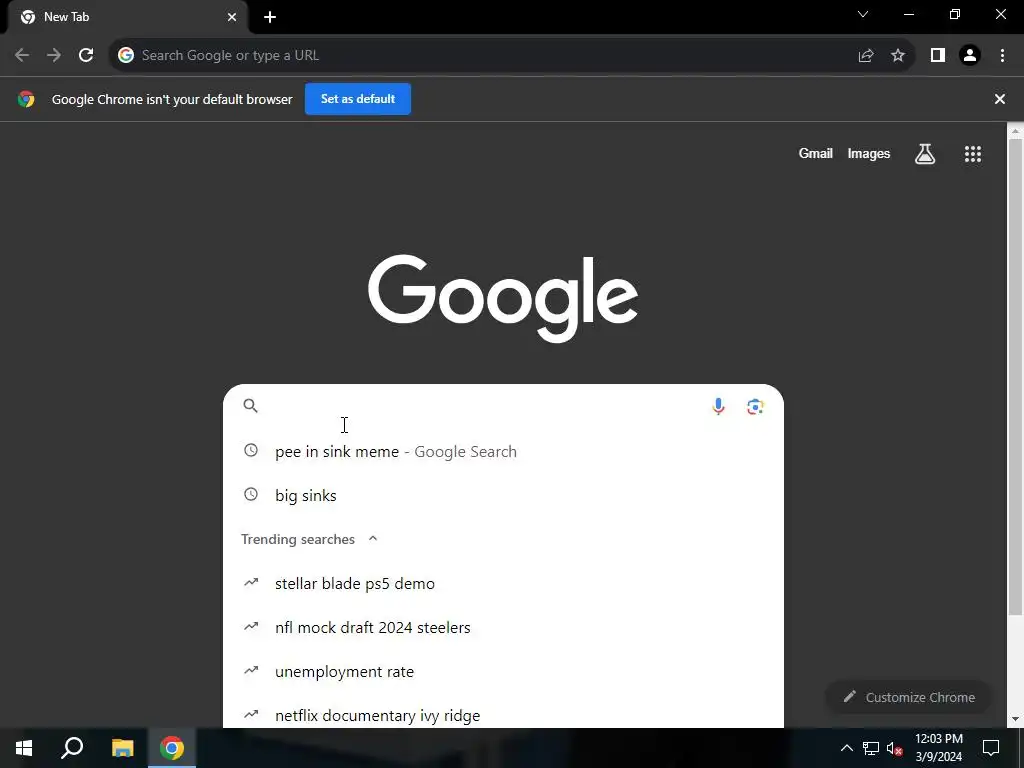
Task: Open a new tab with plus button
Action: pyautogui.click(x=270, y=17)
